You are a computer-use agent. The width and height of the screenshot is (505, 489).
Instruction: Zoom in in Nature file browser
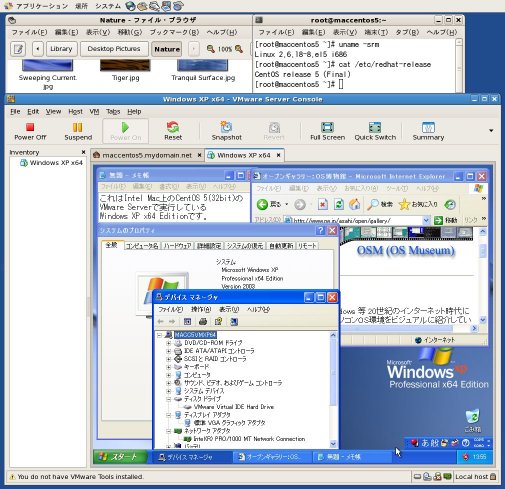point(239,49)
